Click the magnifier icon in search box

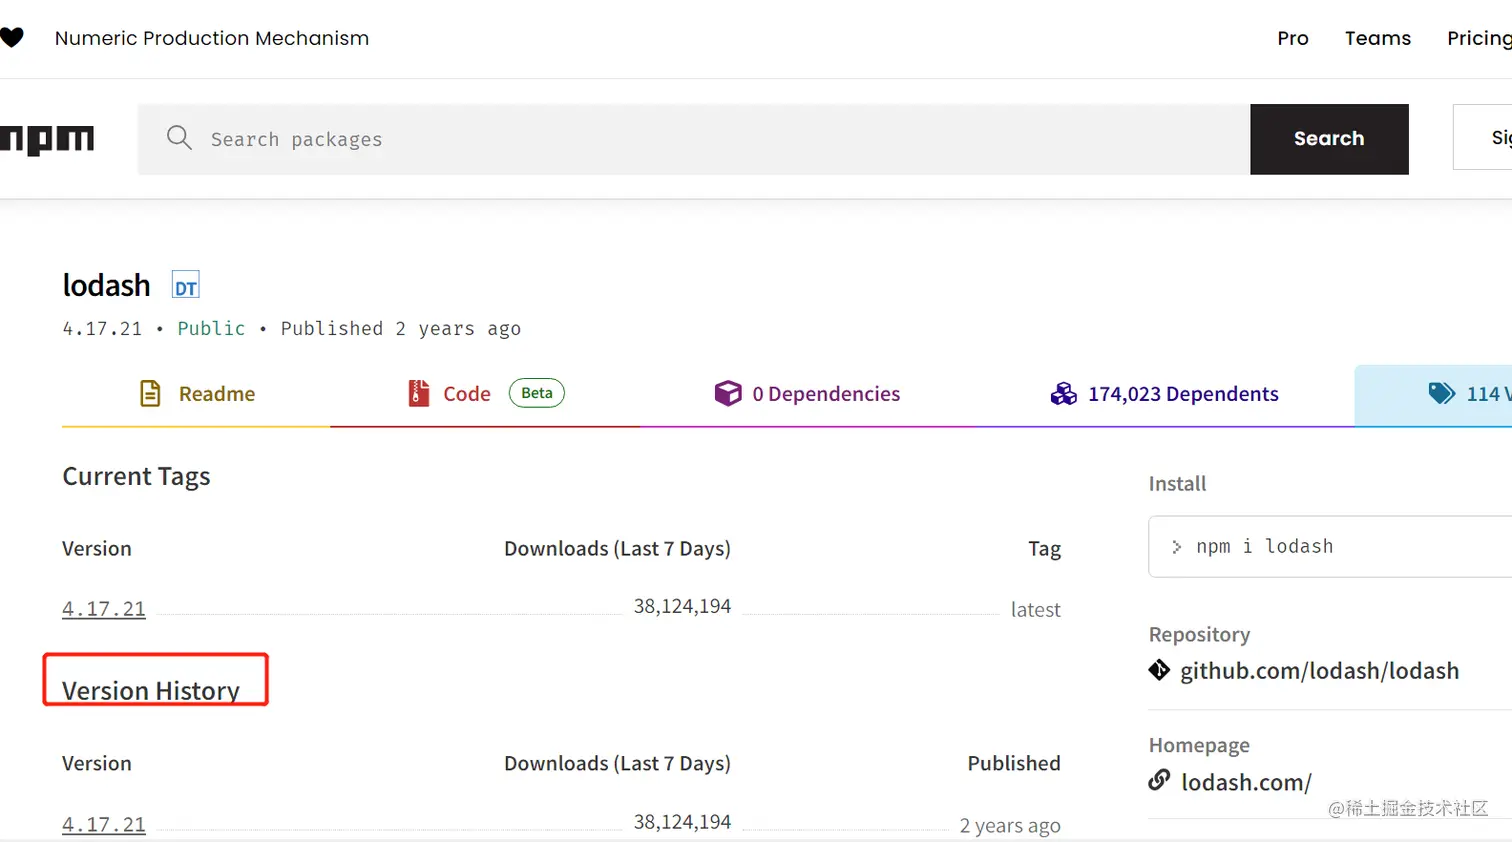(179, 138)
